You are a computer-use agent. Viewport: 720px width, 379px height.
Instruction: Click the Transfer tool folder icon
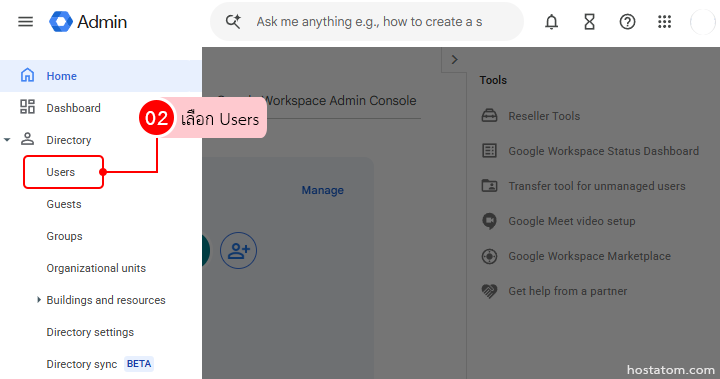489,186
